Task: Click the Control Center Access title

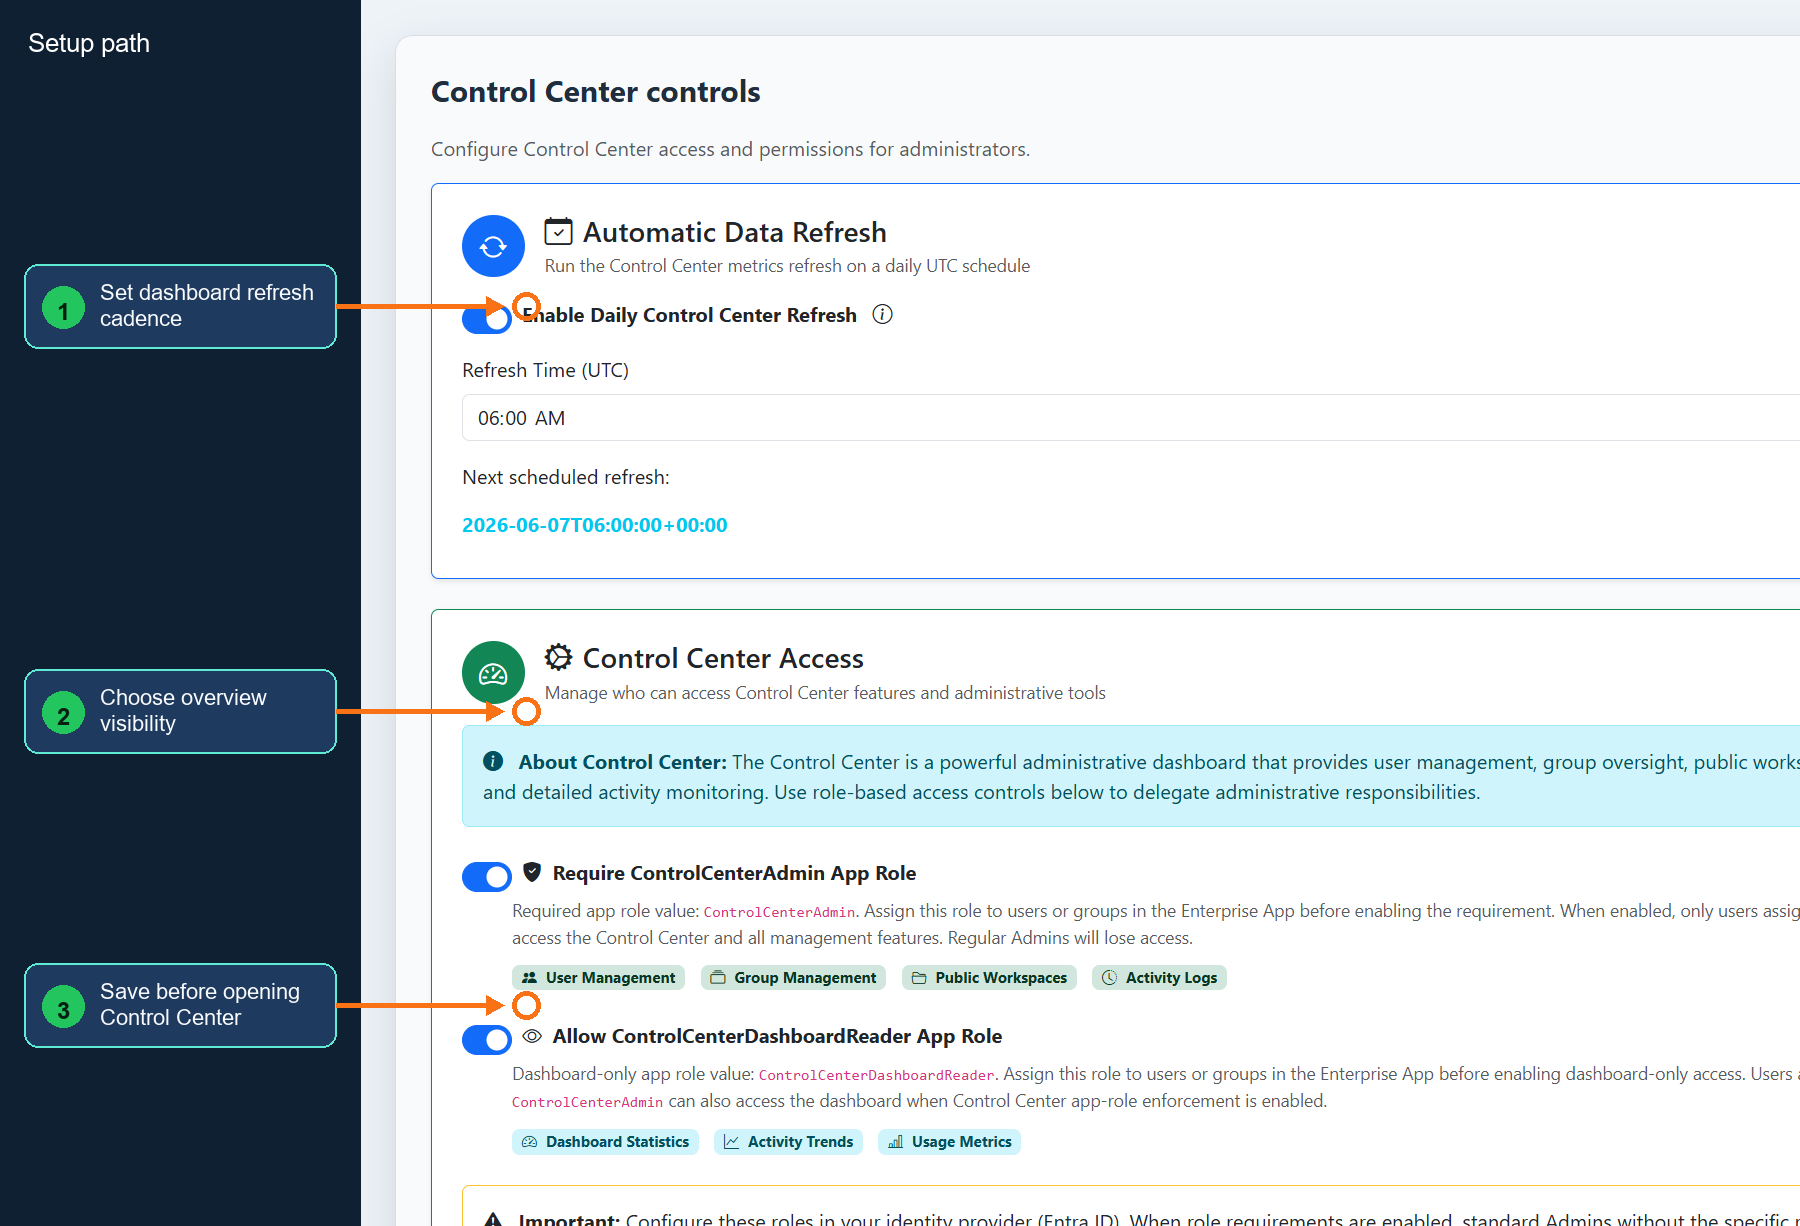Action: [723, 658]
